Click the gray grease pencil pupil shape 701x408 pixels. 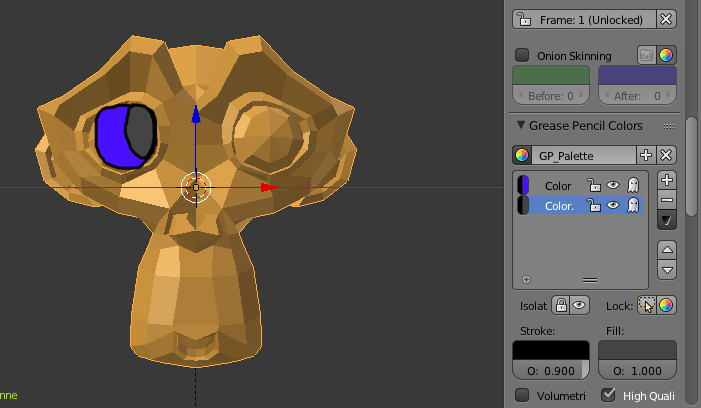(140, 131)
